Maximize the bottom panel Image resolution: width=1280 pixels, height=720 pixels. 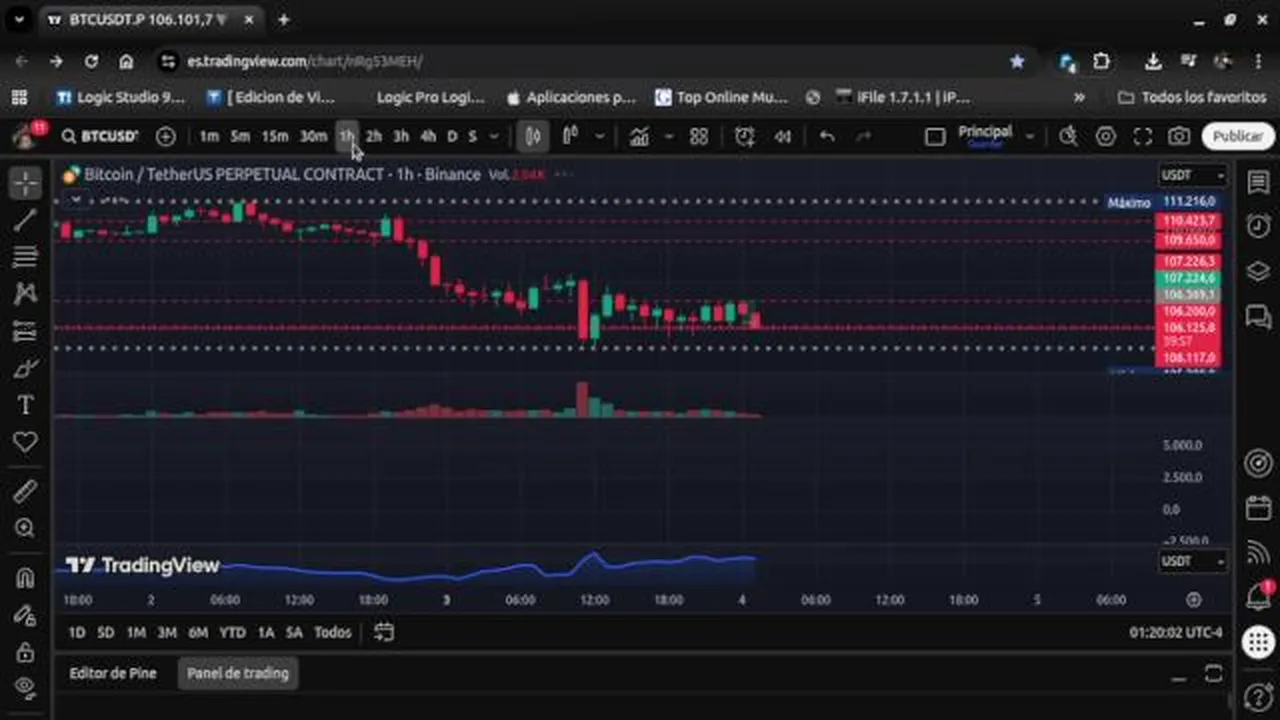1213,674
